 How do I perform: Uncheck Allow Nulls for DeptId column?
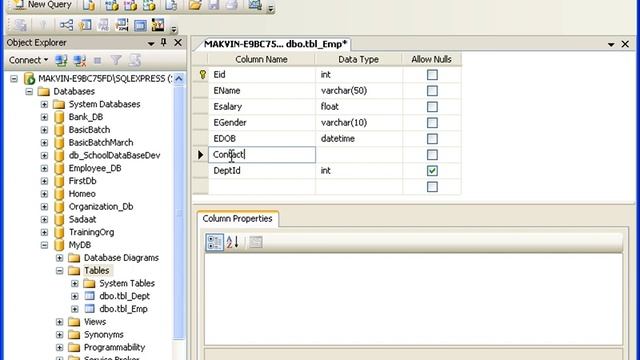(x=432, y=171)
